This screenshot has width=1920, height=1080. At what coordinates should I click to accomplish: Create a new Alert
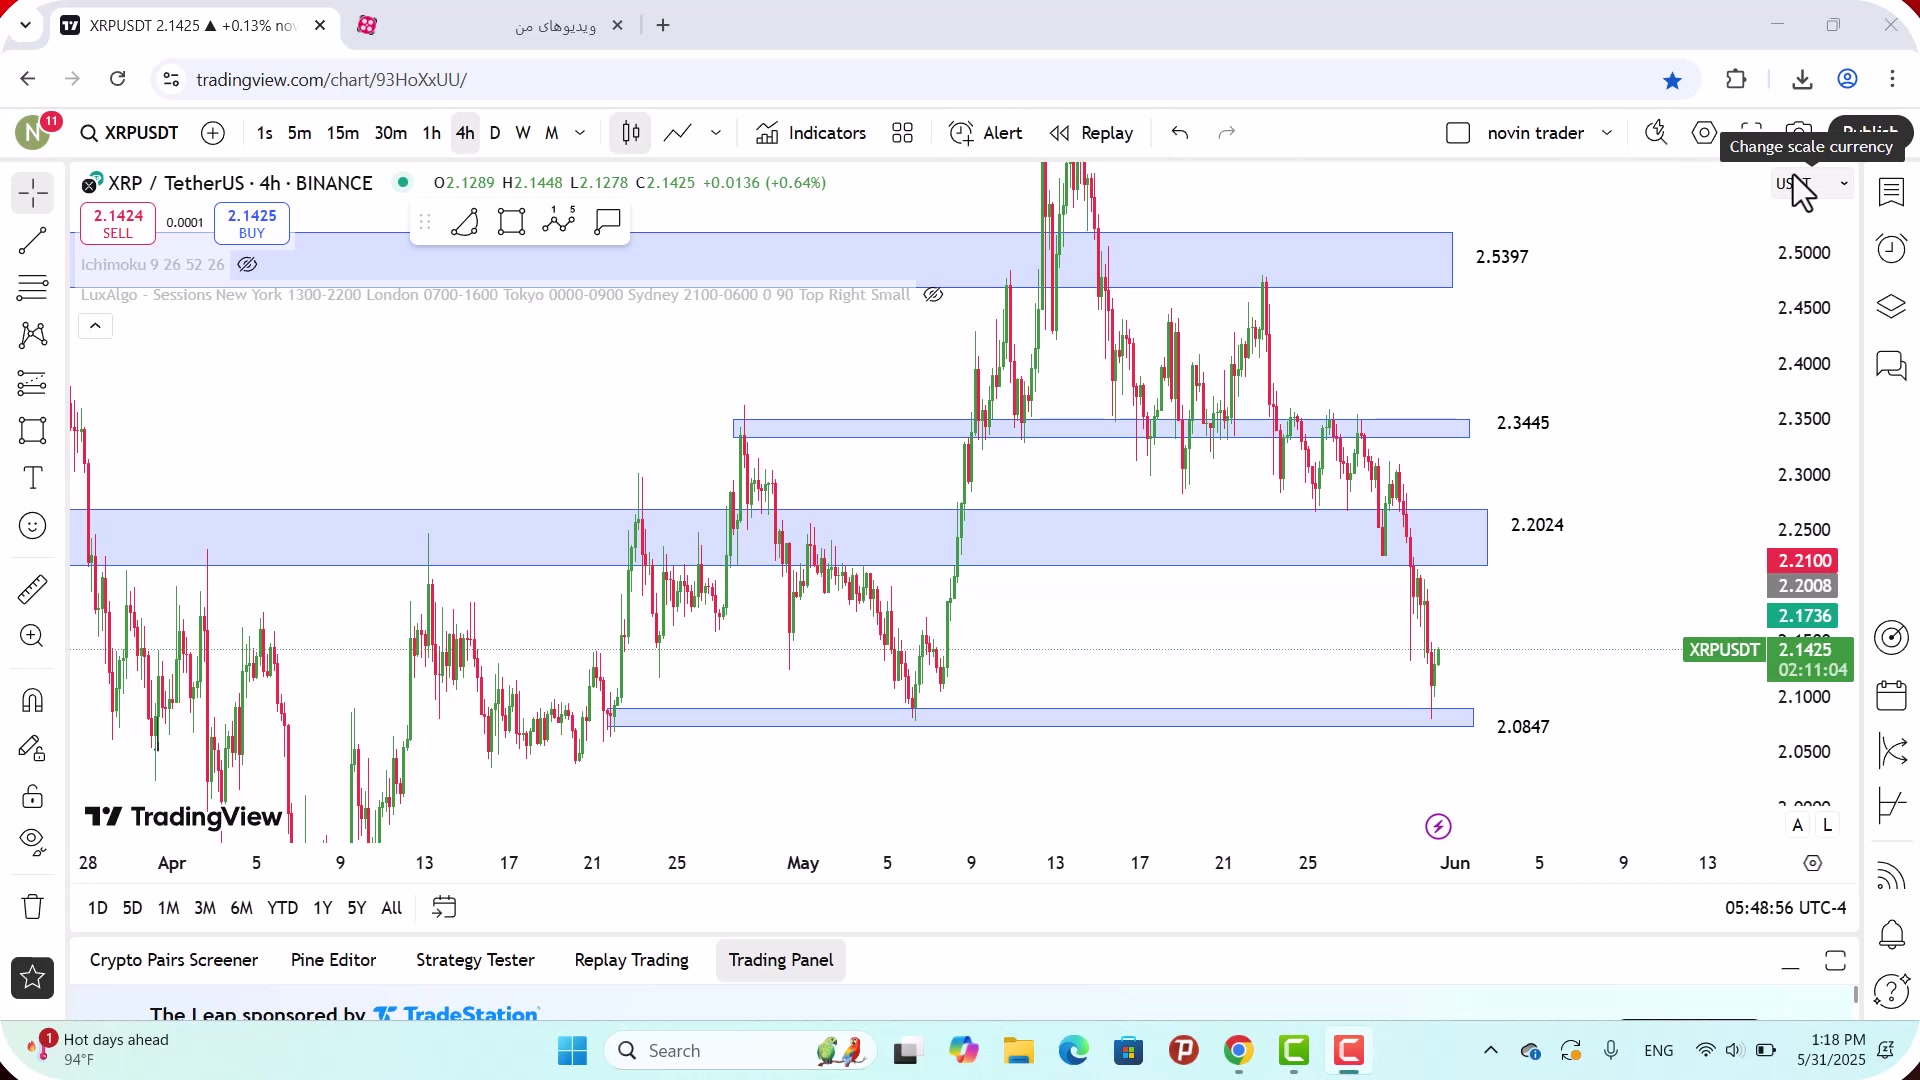tap(986, 133)
